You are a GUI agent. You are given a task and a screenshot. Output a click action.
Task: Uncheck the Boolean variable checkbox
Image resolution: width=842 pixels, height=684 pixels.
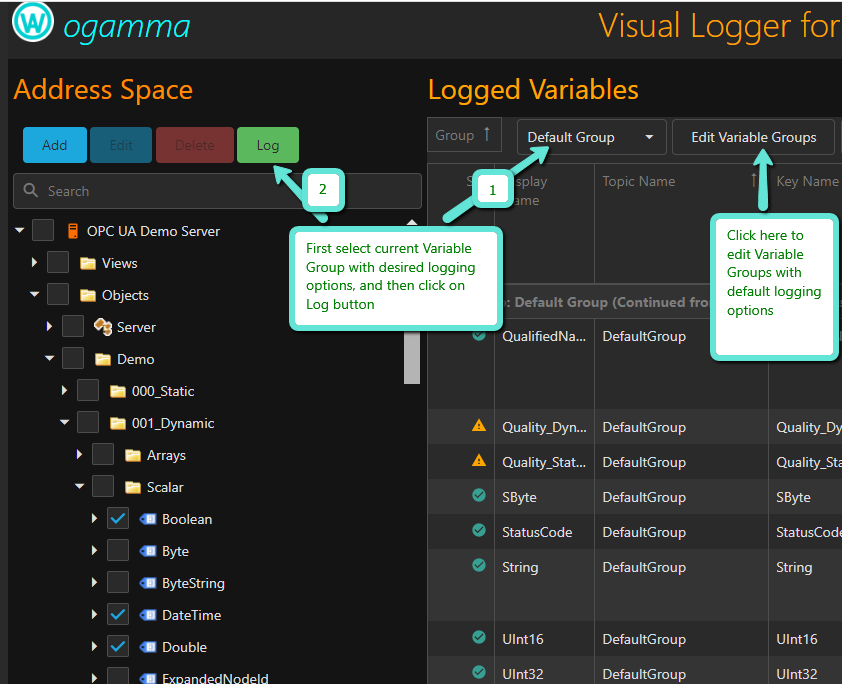point(118,519)
